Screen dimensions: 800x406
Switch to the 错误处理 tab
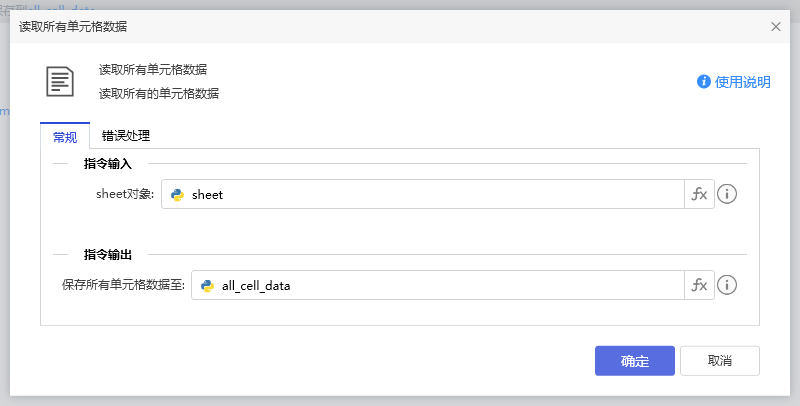(x=126, y=136)
